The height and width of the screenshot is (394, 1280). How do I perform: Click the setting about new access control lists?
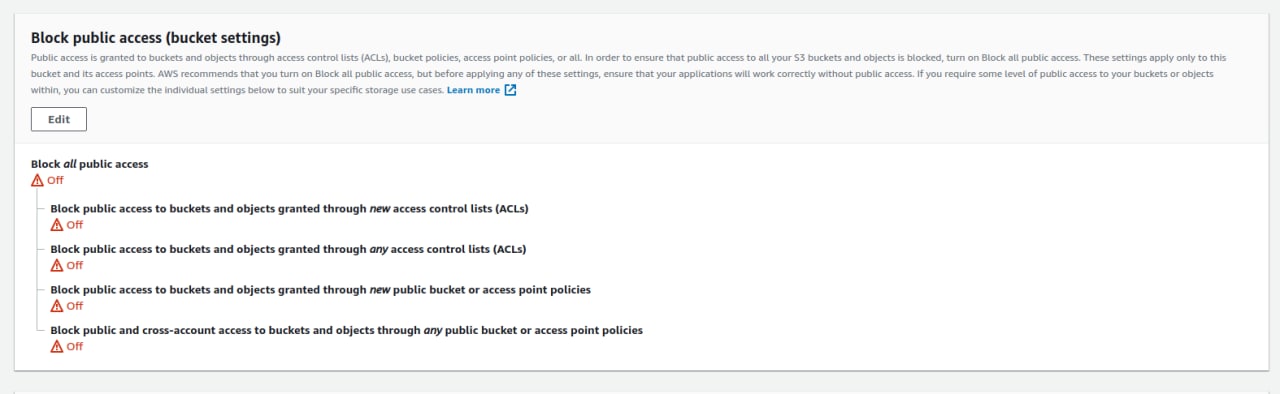[x=289, y=209]
